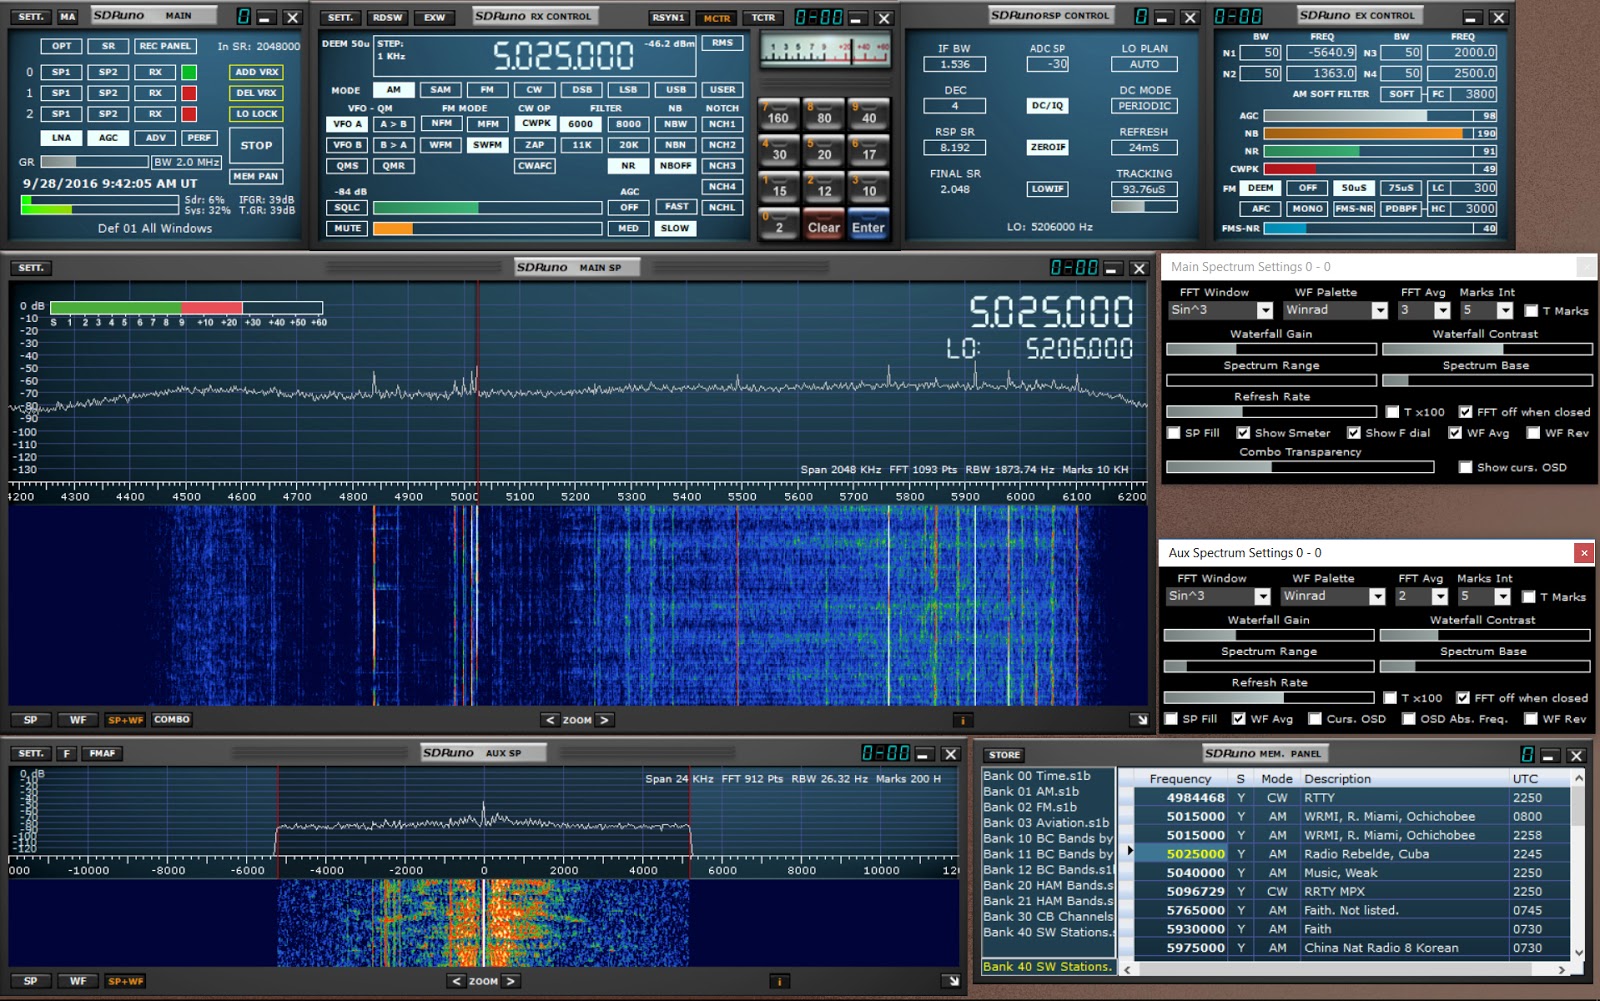Click info icon in main spectrum window
This screenshot has width=1600, height=1001.
(x=962, y=720)
